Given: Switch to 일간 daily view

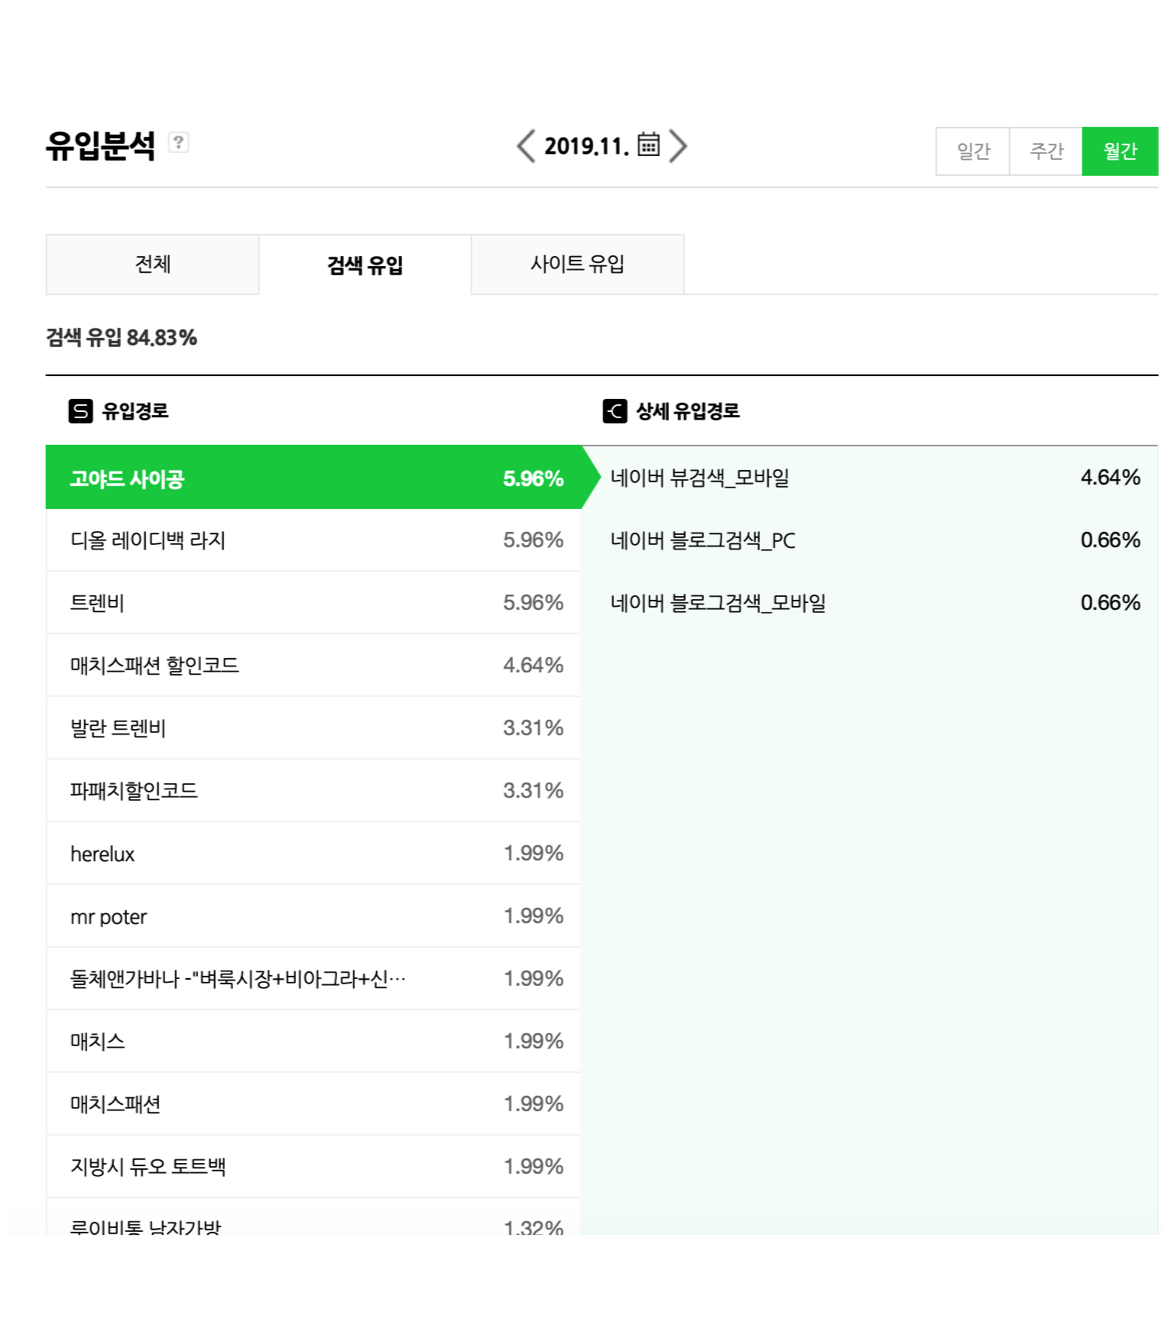Looking at the screenshot, I should (972, 151).
